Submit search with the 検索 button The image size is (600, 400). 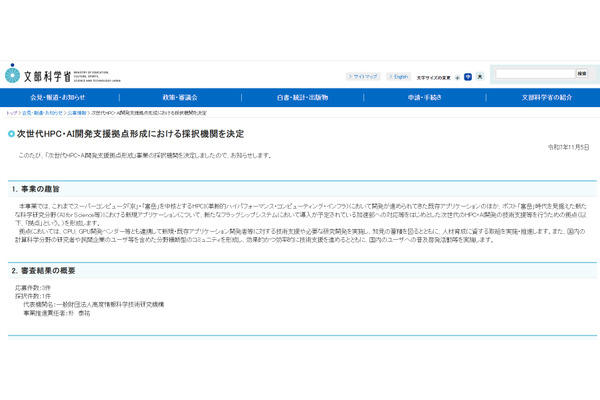pyautogui.click(x=582, y=73)
